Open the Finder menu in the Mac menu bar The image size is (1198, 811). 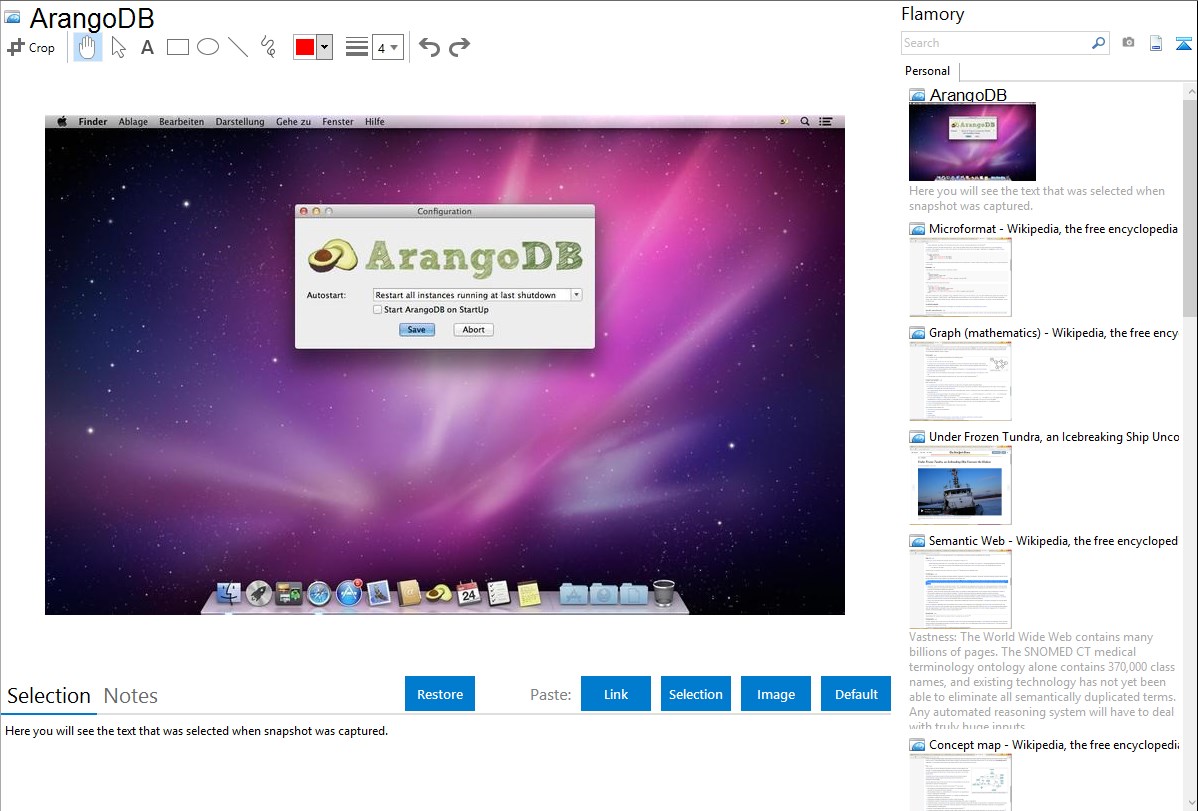(92, 122)
